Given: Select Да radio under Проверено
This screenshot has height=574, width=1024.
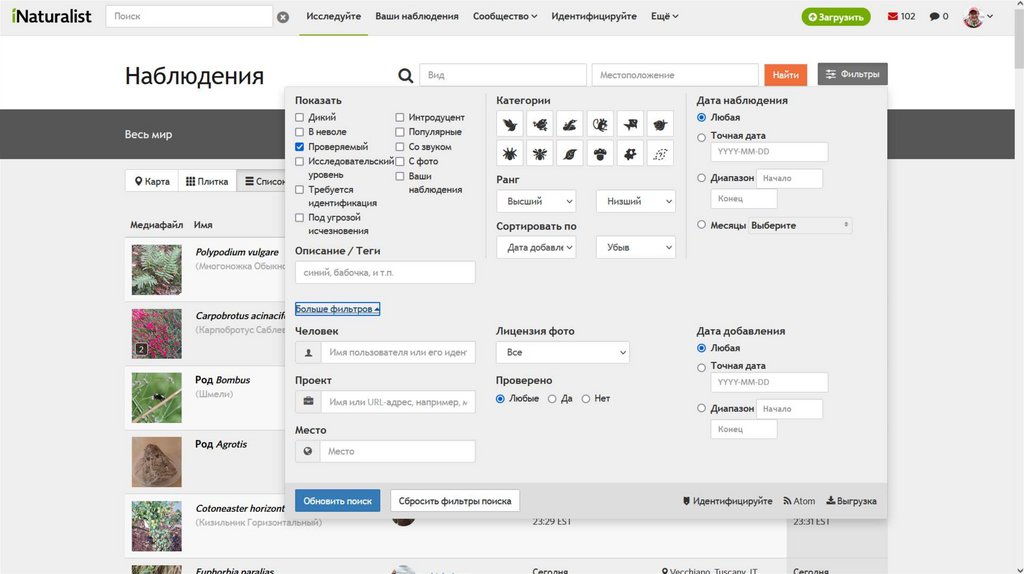Looking at the screenshot, I should (x=552, y=398).
